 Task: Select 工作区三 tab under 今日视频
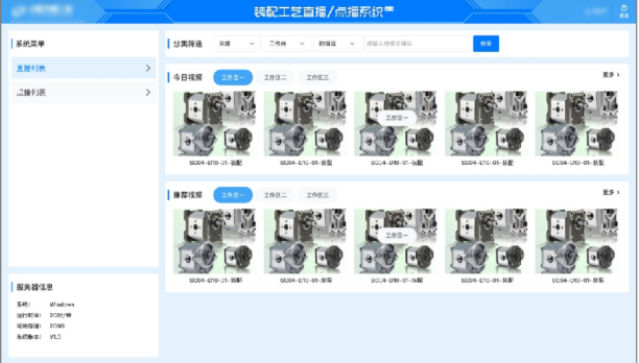tap(317, 77)
